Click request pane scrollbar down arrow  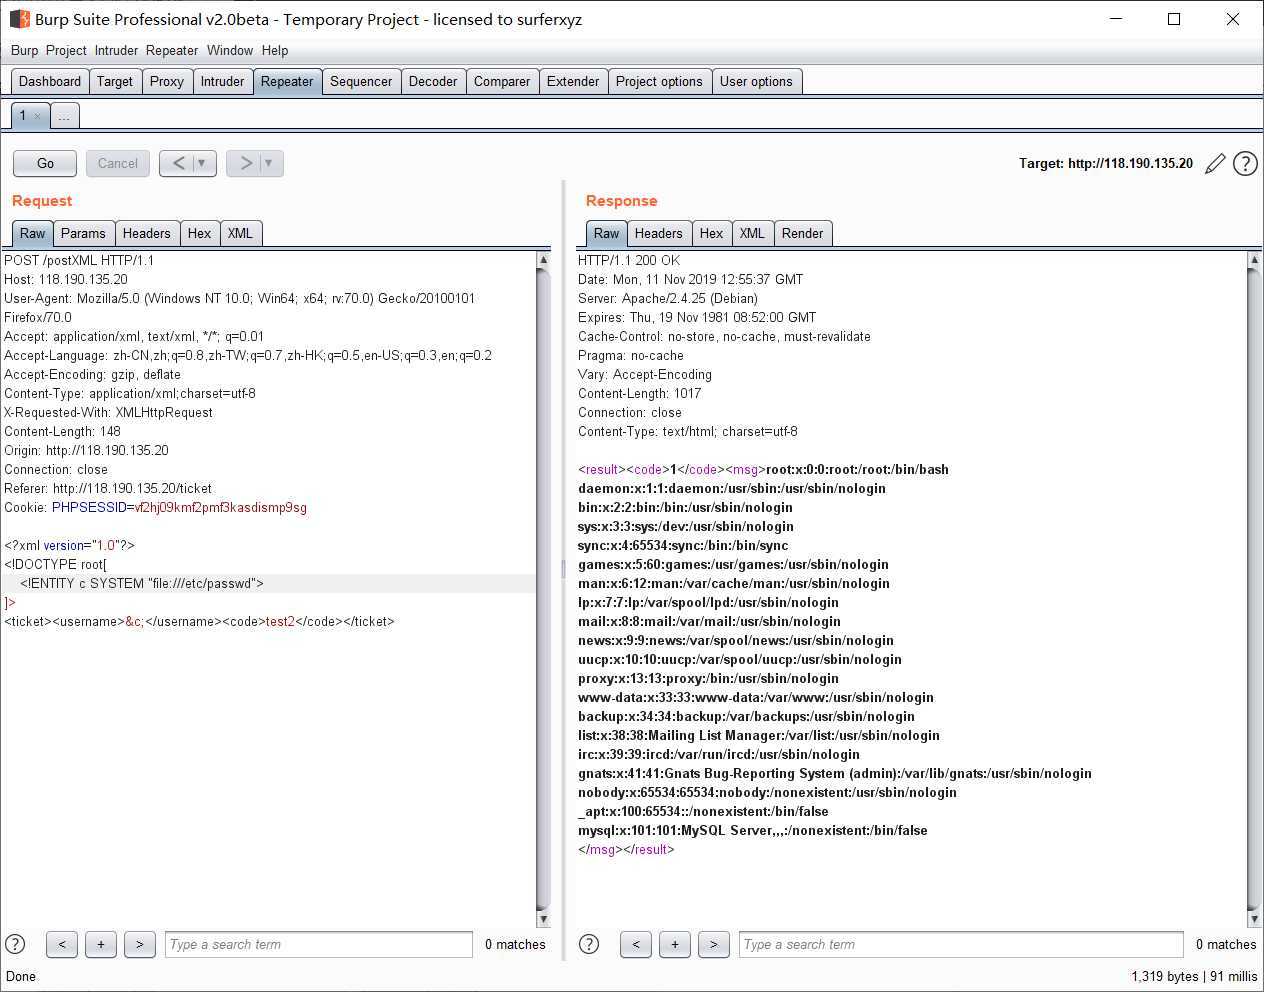click(x=543, y=919)
